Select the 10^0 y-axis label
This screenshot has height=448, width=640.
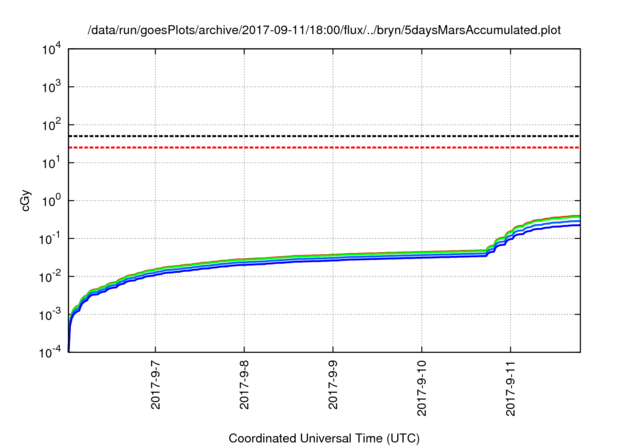[51, 201]
